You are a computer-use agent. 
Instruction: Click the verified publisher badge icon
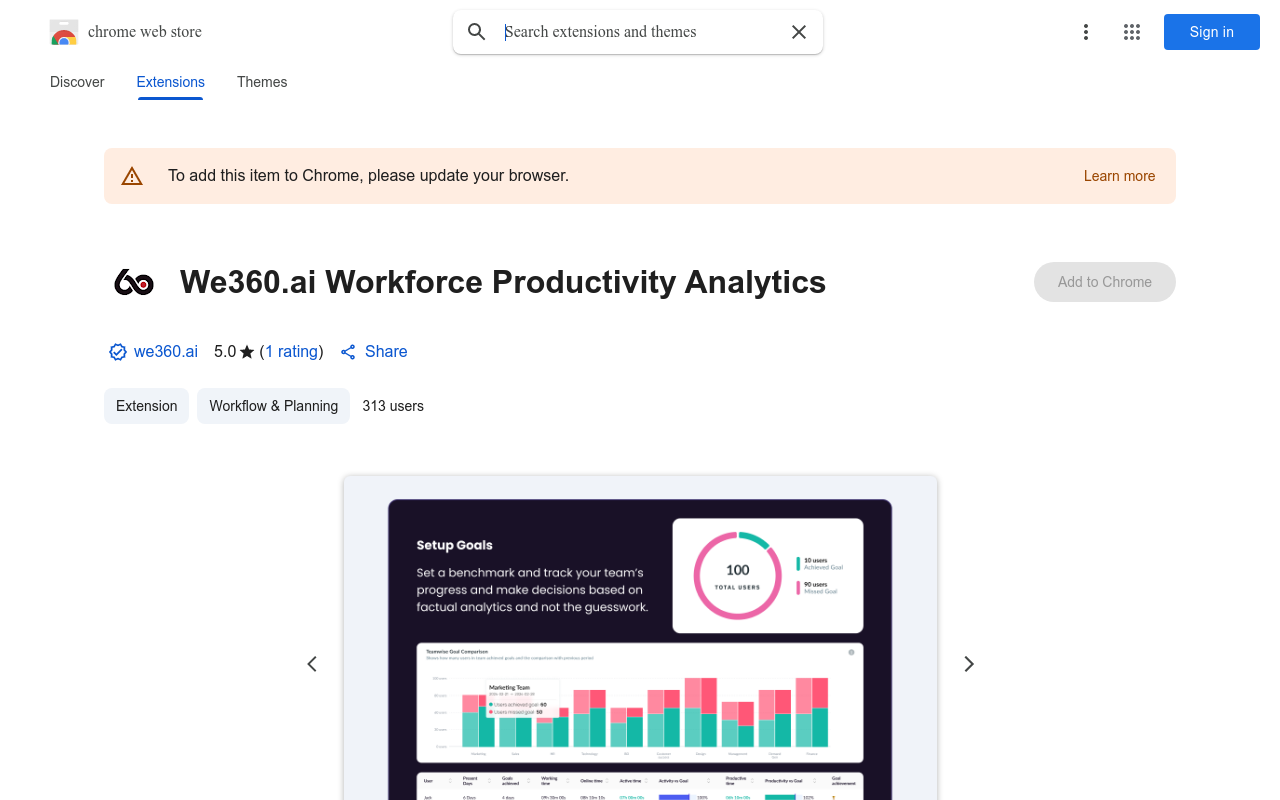click(118, 352)
